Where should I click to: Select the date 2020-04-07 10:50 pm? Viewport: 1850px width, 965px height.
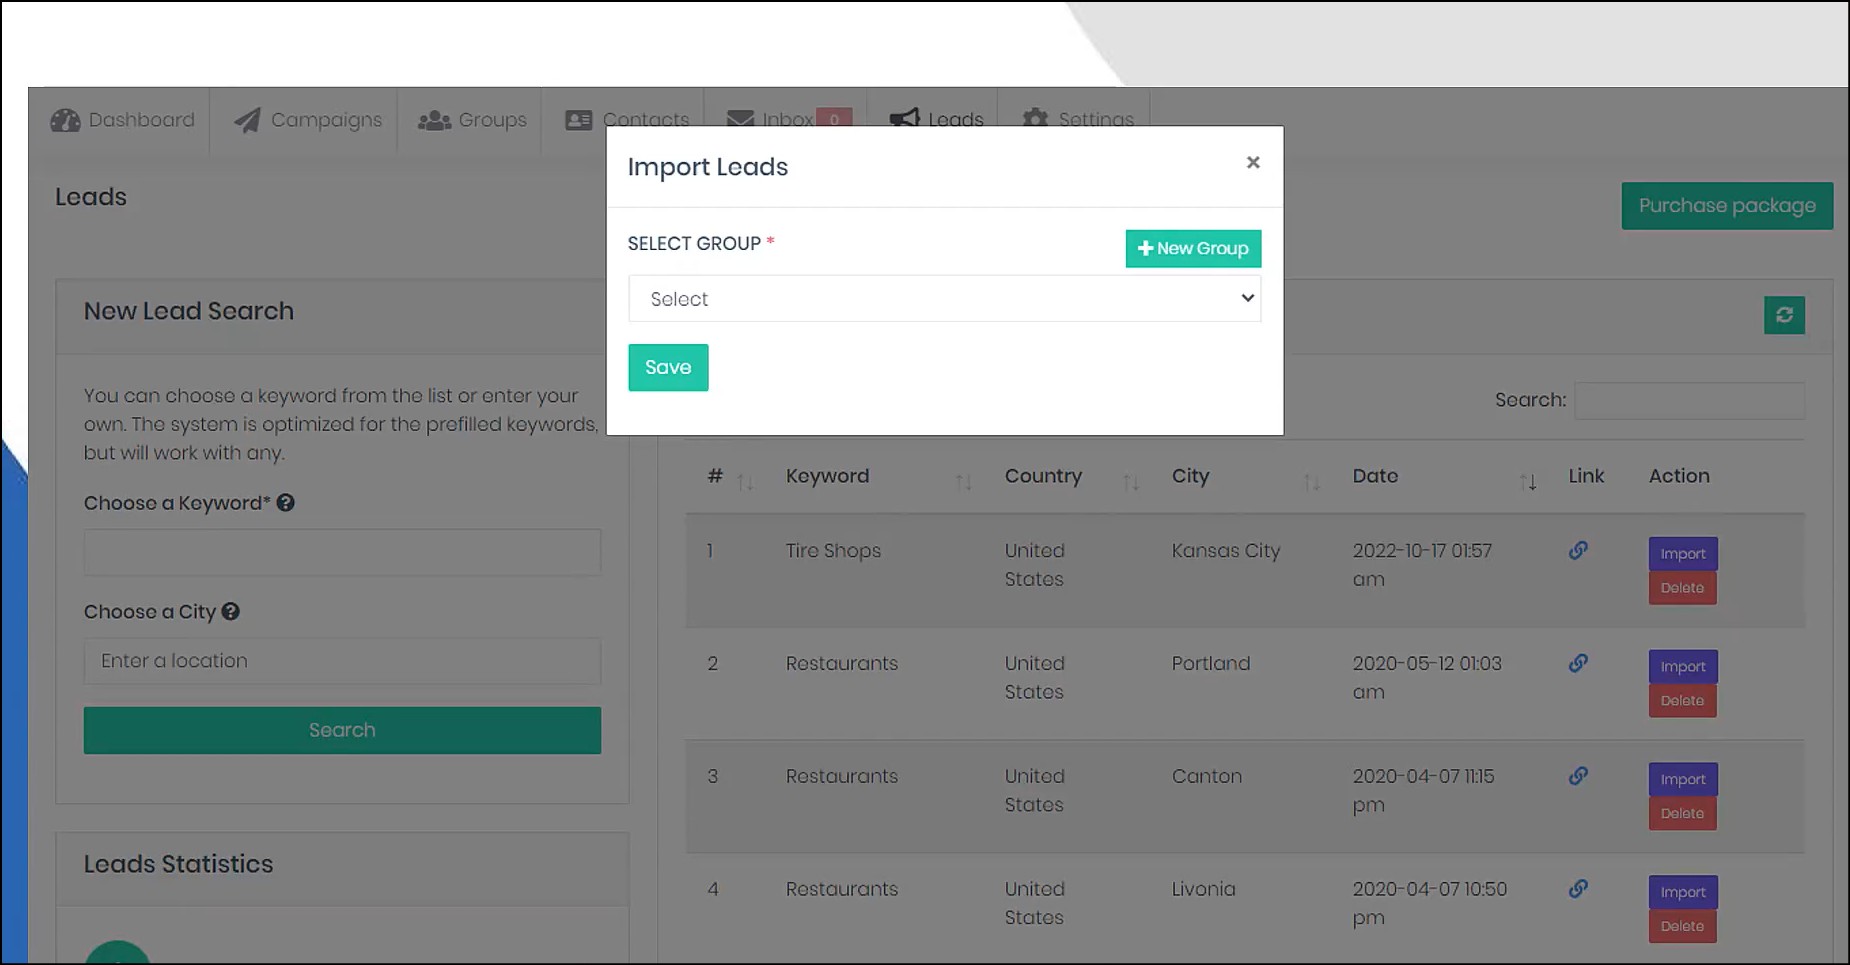(1430, 903)
